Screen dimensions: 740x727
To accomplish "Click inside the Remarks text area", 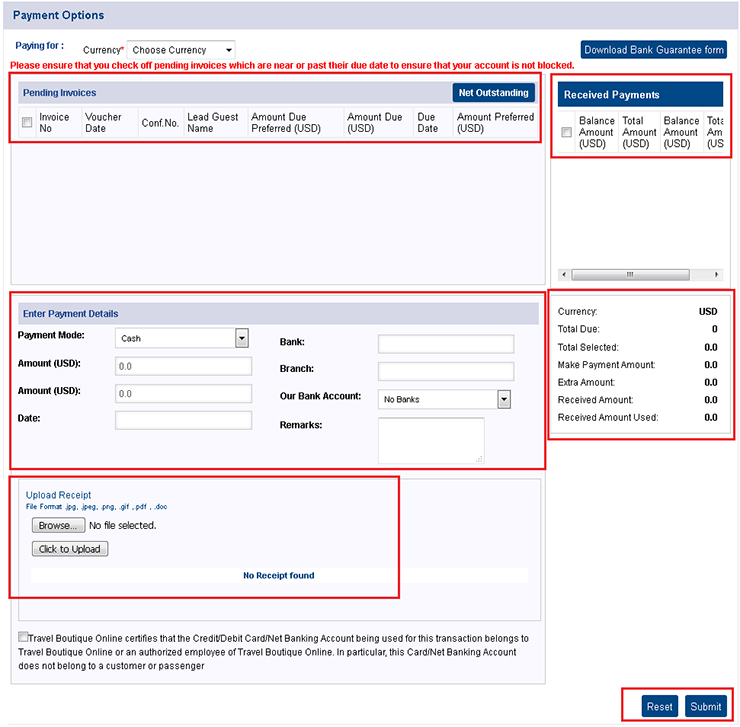I will 431,440.
